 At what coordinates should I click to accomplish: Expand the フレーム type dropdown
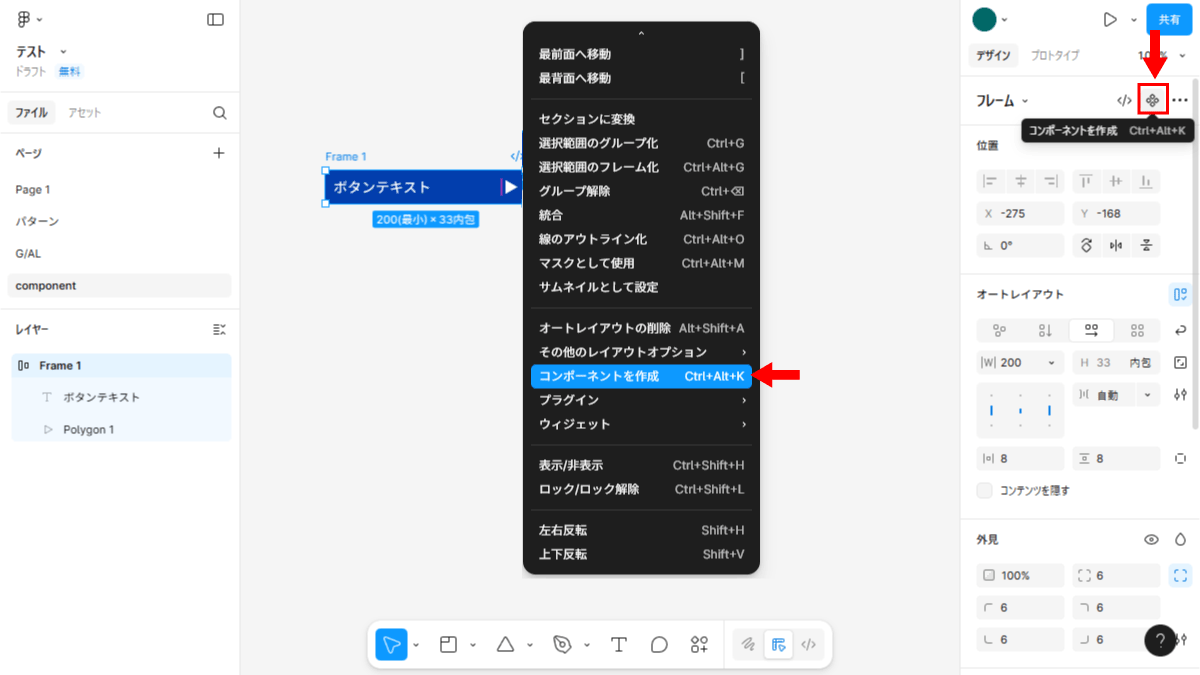pos(1002,100)
